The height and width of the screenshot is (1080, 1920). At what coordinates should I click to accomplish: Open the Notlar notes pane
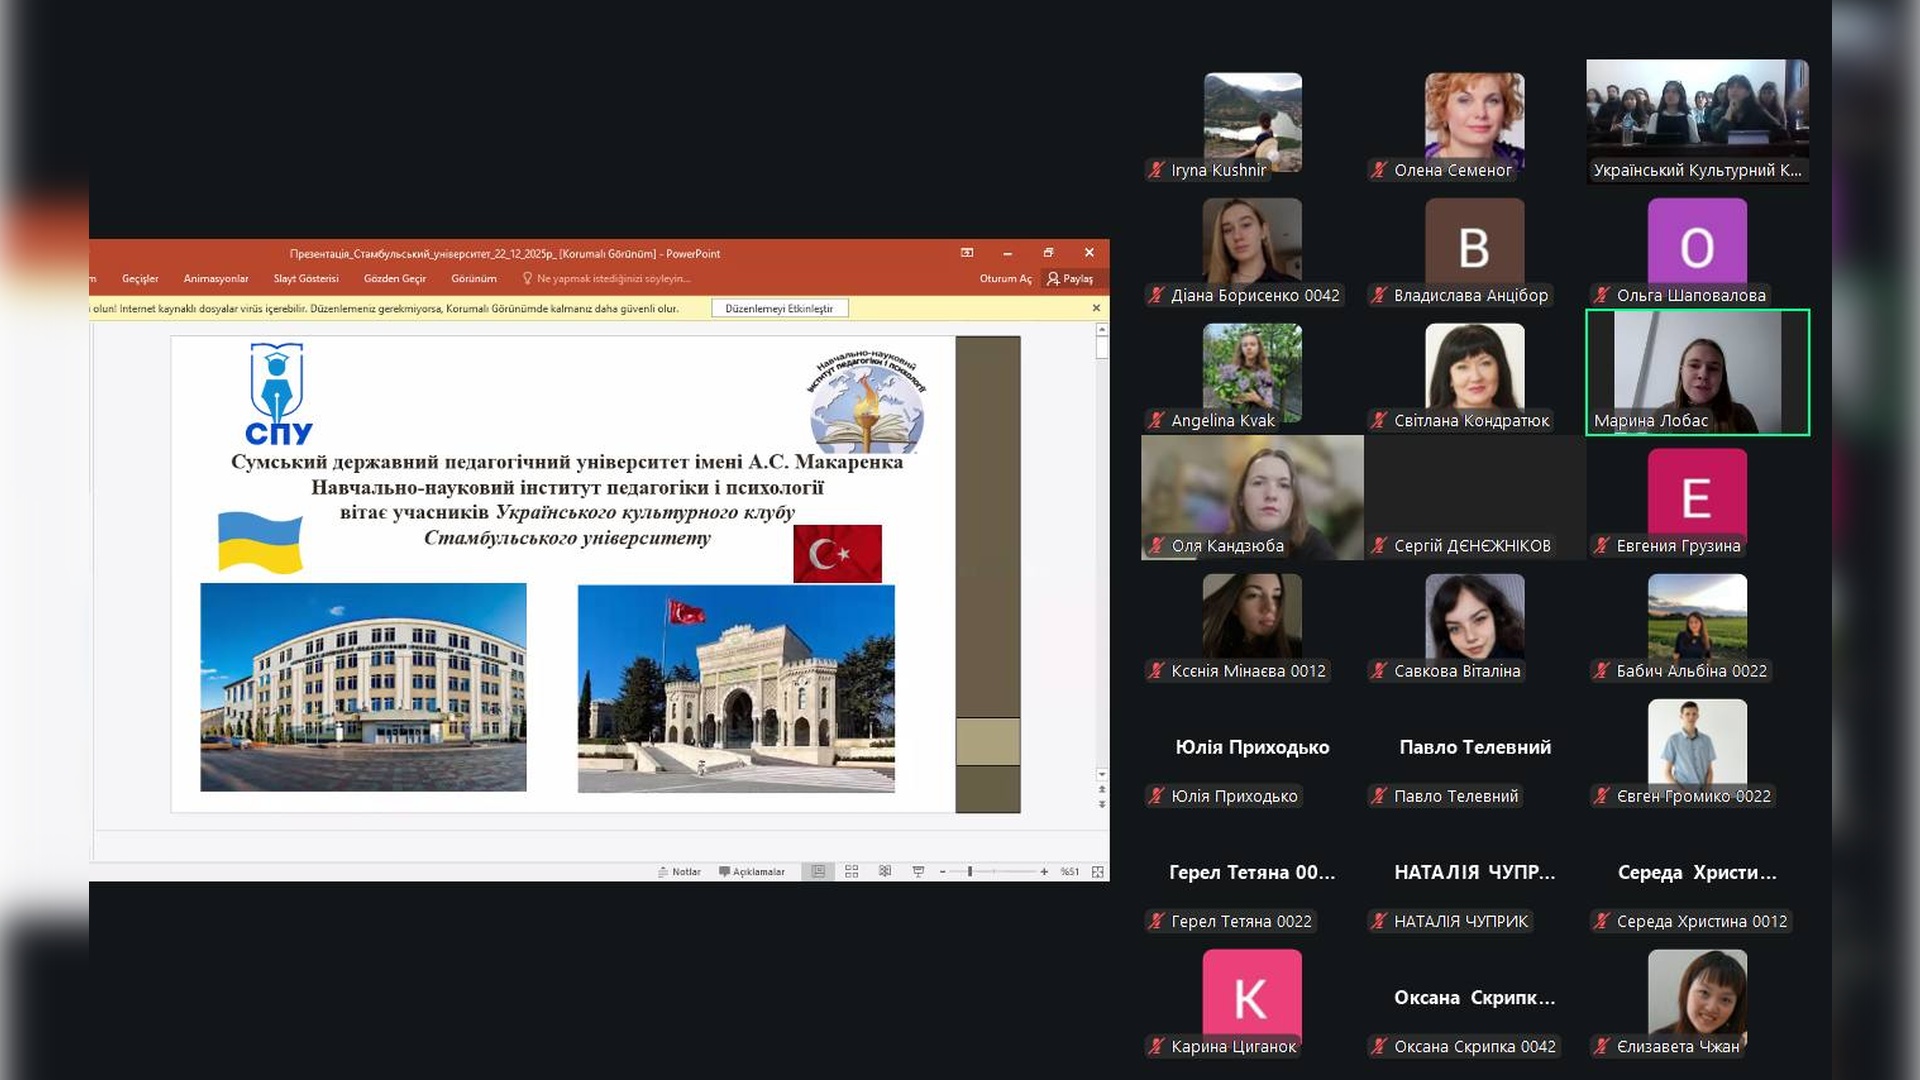click(679, 872)
